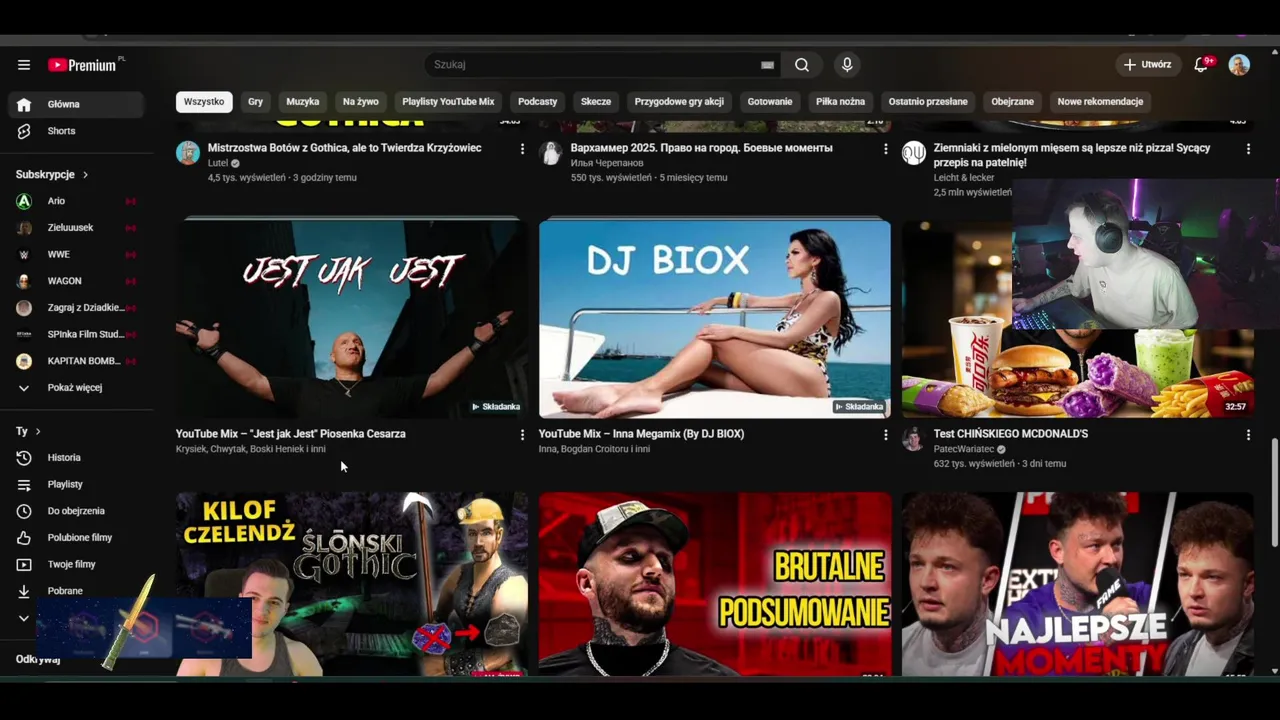
Task: Select the Nowe rekomendacje chip
Action: (1100, 102)
